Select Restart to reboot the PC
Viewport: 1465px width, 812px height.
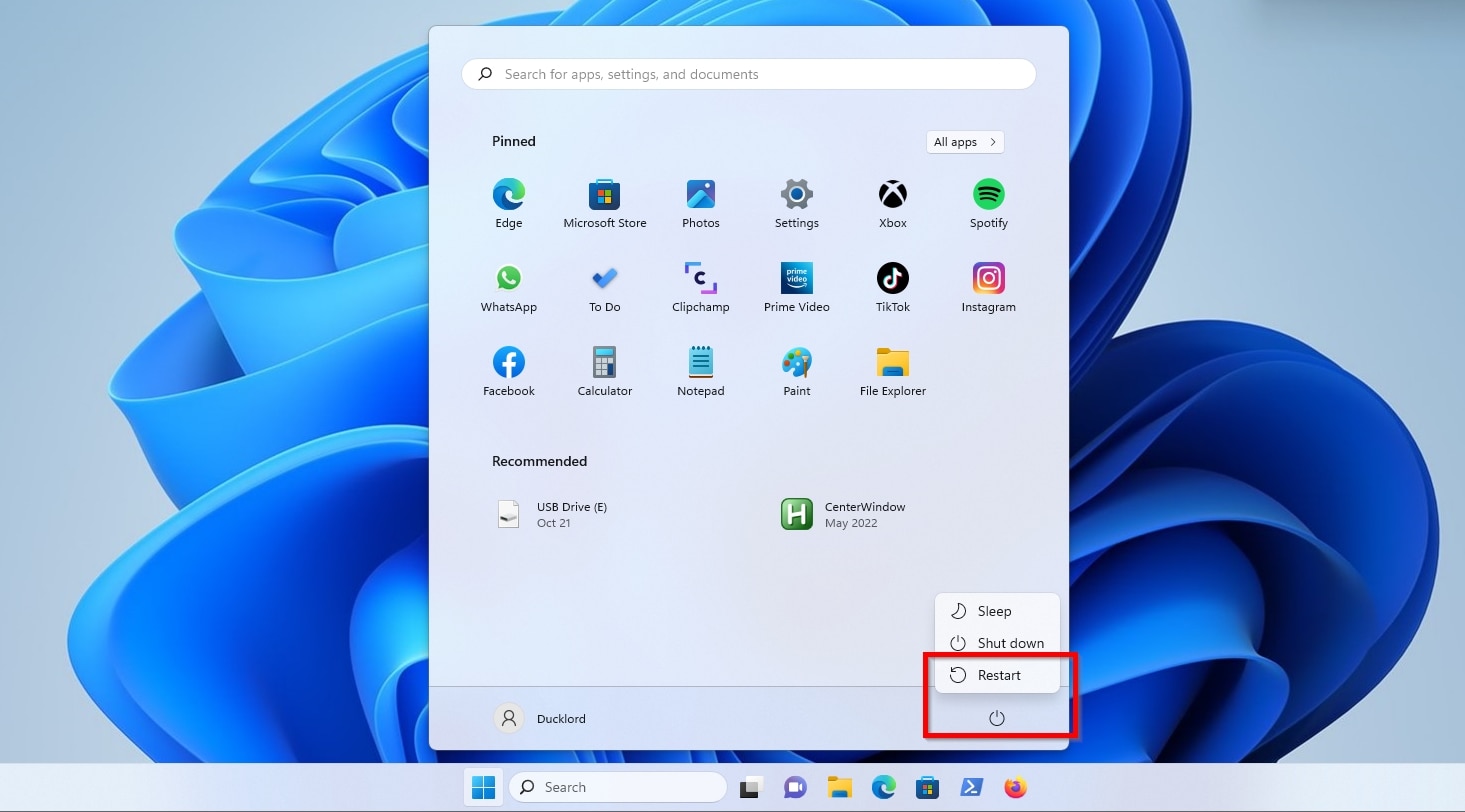click(998, 675)
